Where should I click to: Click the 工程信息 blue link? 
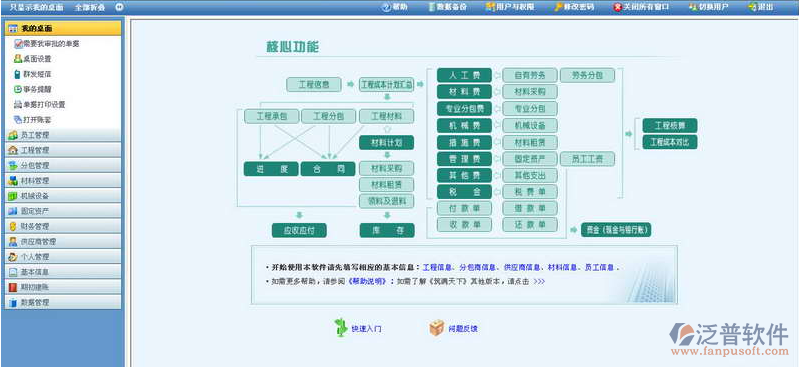437,267
